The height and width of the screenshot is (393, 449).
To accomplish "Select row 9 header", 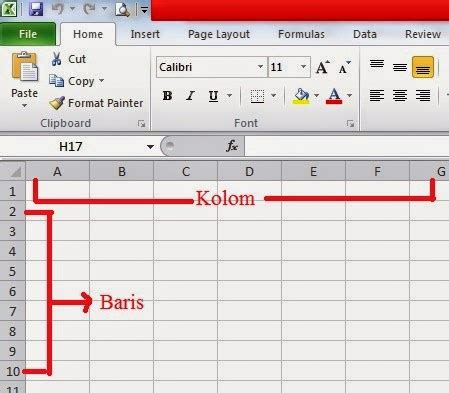I will pos(13,351).
